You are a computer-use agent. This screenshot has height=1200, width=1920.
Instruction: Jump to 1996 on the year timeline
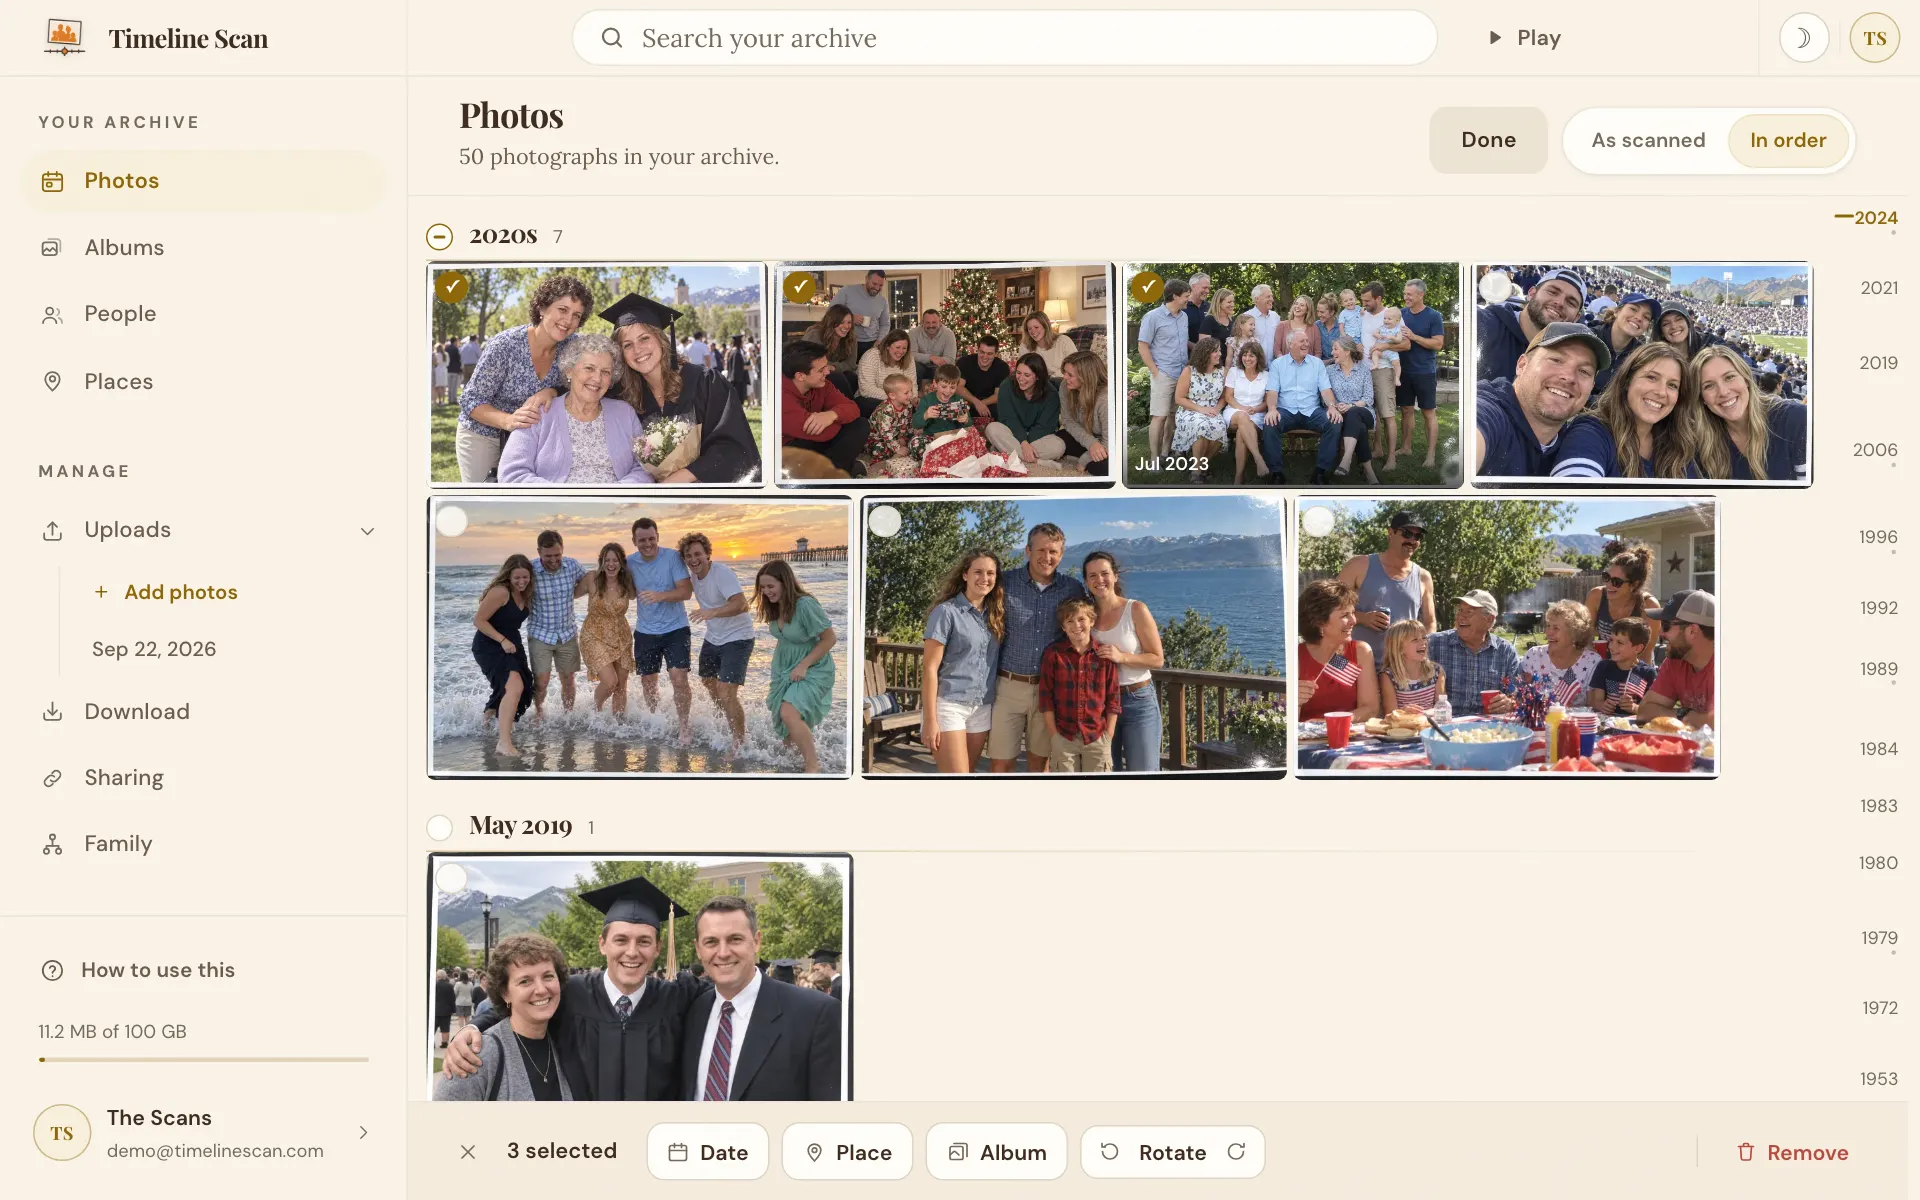1877,537
